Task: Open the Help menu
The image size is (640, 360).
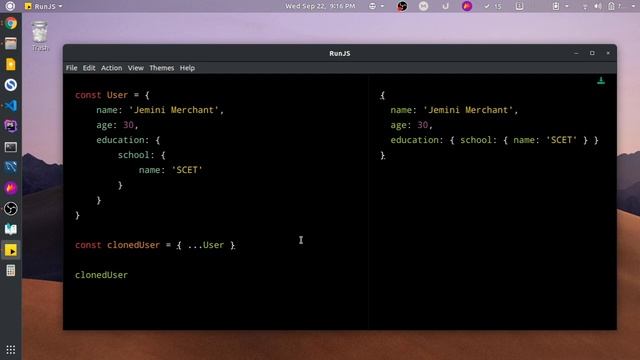Action: [x=187, y=68]
